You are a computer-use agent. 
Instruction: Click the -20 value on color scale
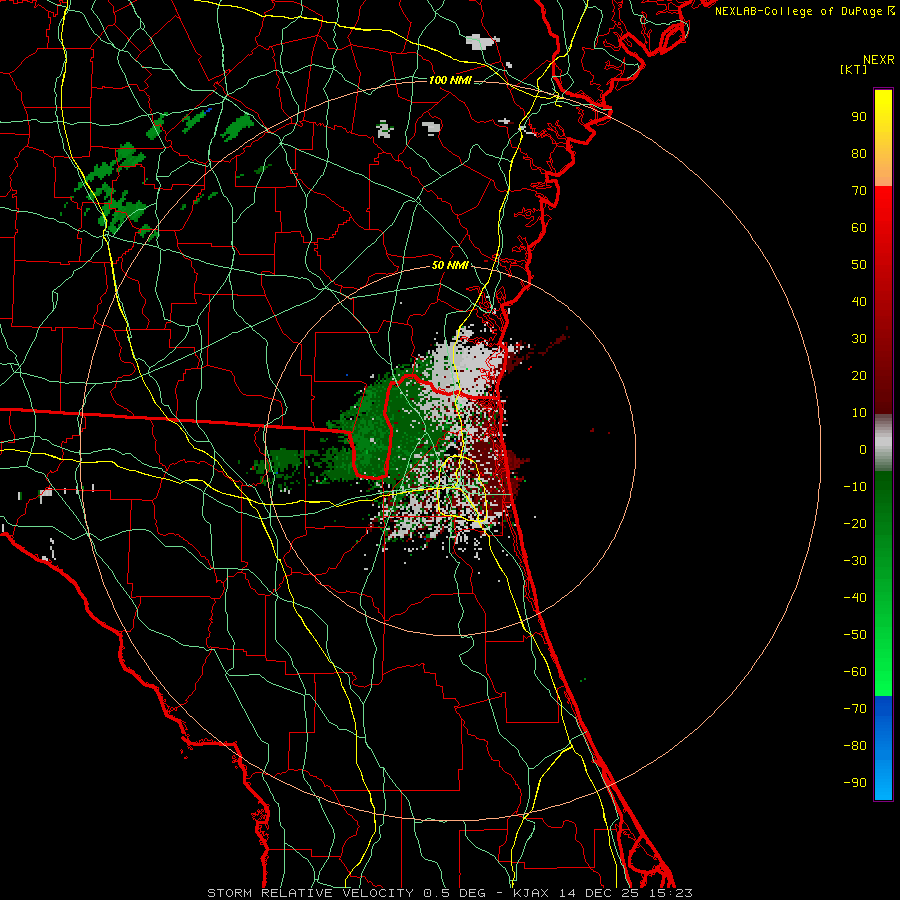click(x=855, y=523)
